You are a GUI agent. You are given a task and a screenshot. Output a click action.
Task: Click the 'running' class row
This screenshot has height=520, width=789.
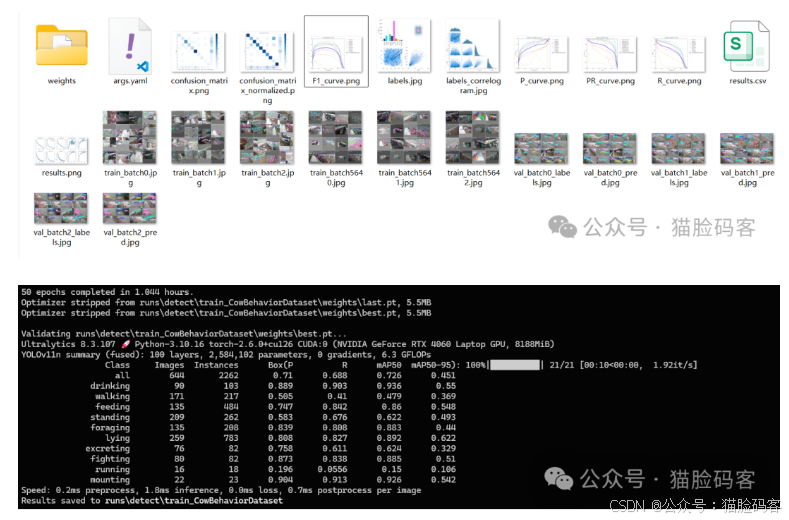point(275,470)
